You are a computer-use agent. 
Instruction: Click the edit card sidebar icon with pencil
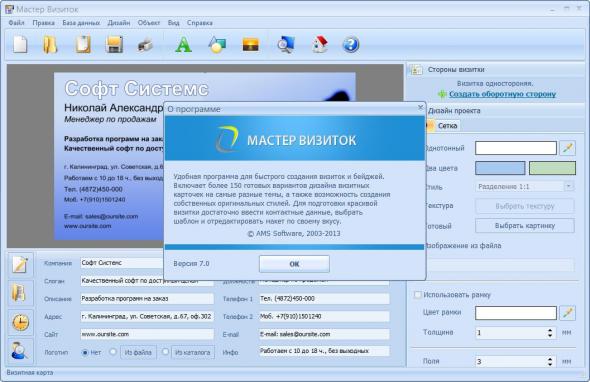(x=20, y=264)
